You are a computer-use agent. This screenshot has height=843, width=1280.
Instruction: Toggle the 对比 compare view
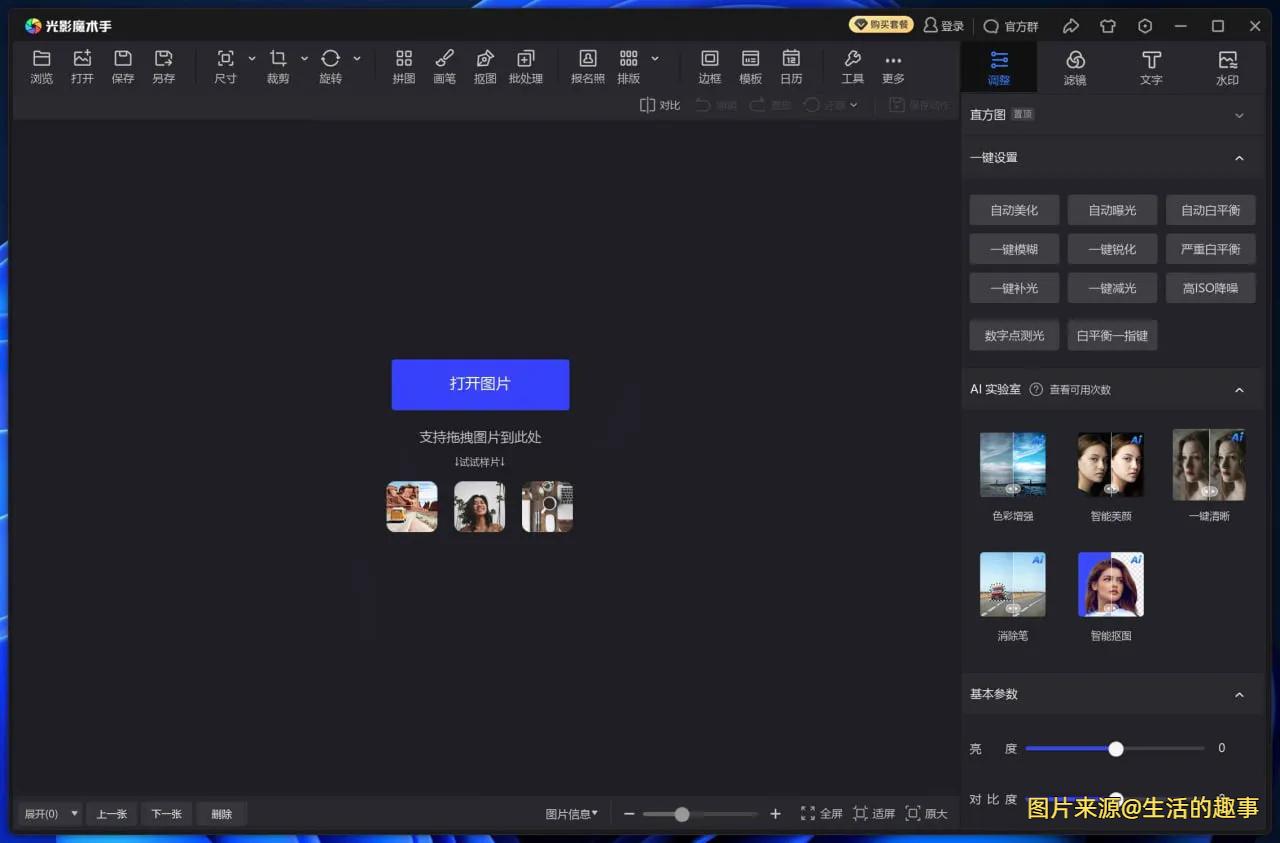click(x=659, y=104)
